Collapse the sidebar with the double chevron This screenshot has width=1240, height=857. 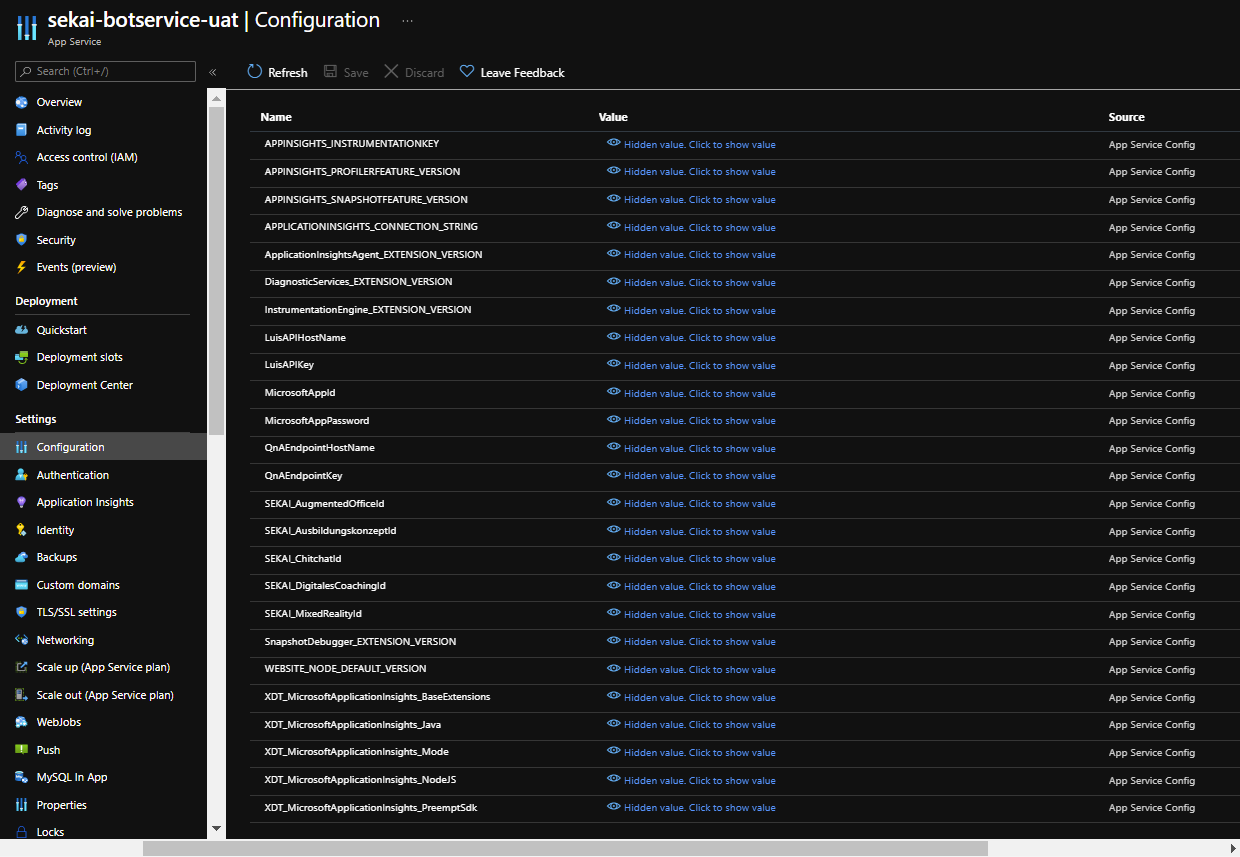point(212,71)
